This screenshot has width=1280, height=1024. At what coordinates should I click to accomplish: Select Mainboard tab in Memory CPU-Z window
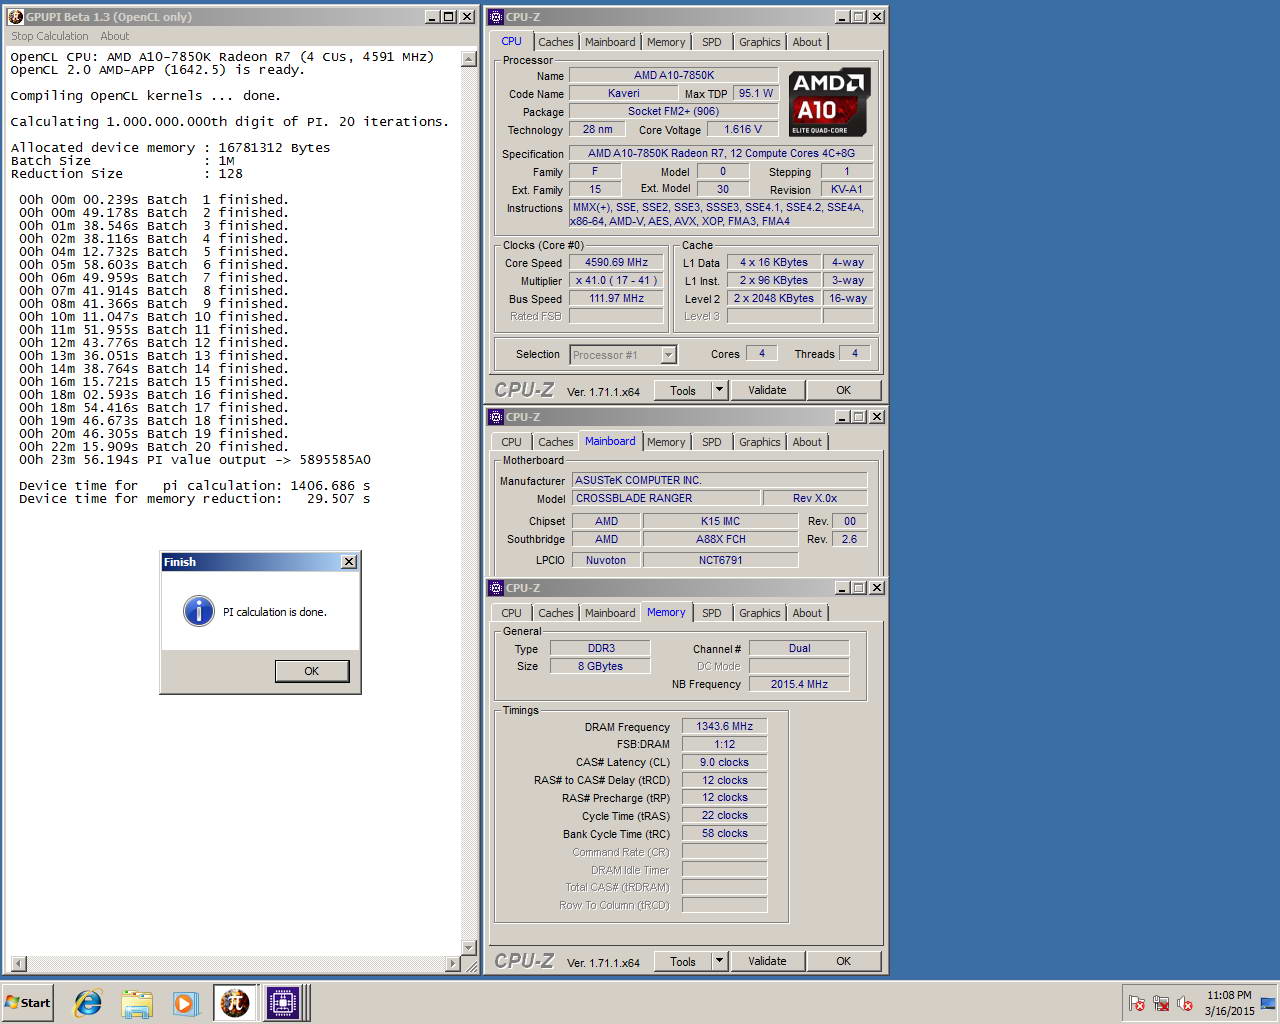(610, 613)
